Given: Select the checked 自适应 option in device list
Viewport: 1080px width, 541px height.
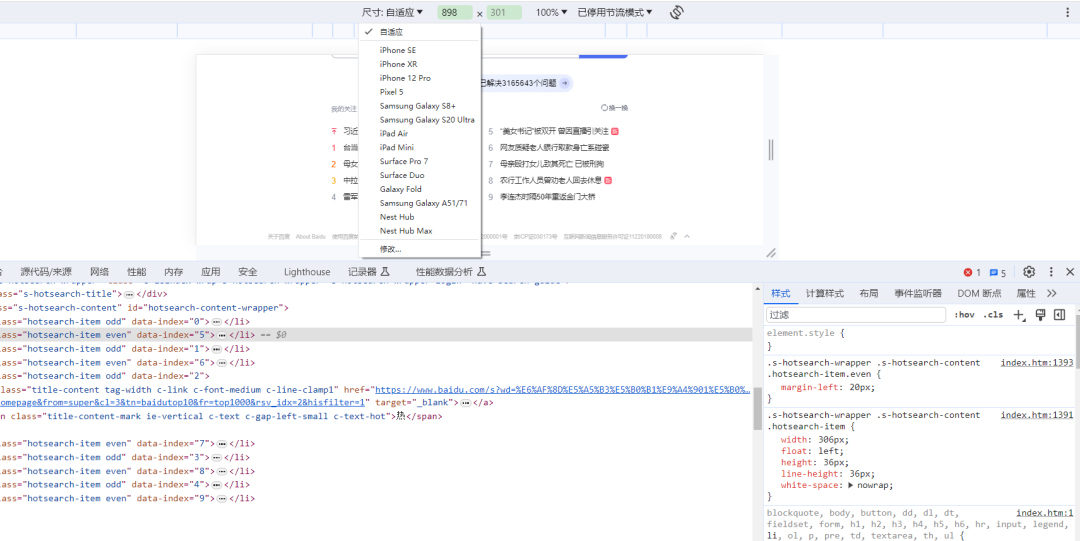Looking at the screenshot, I should [x=391, y=32].
